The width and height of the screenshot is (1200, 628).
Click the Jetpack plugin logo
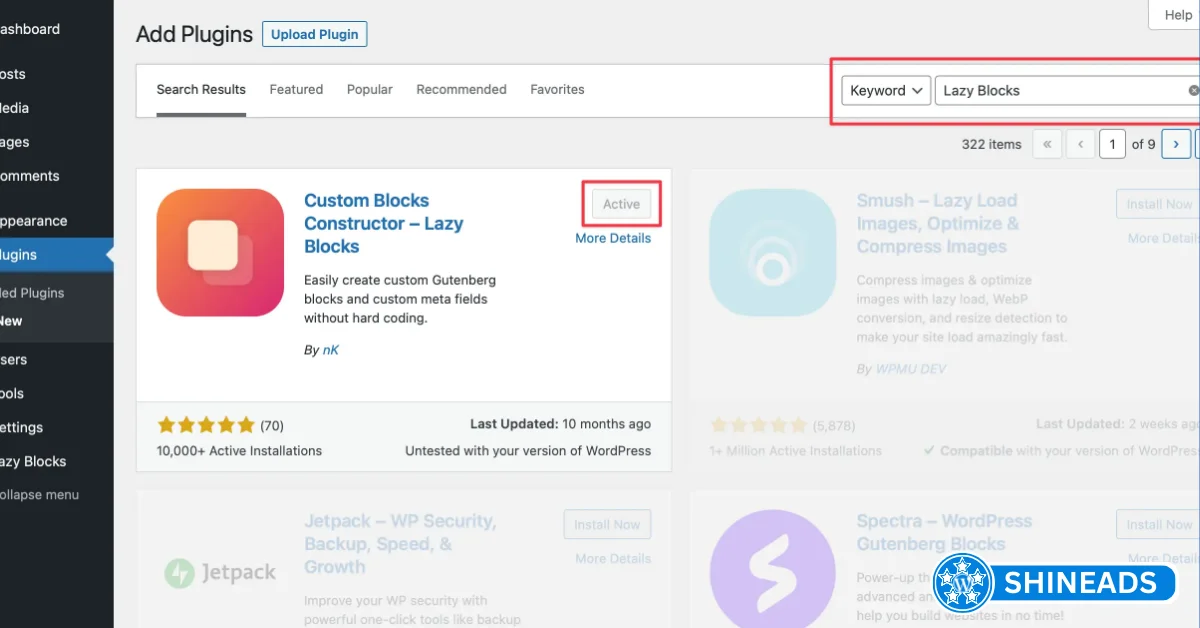click(x=220, y=573)
